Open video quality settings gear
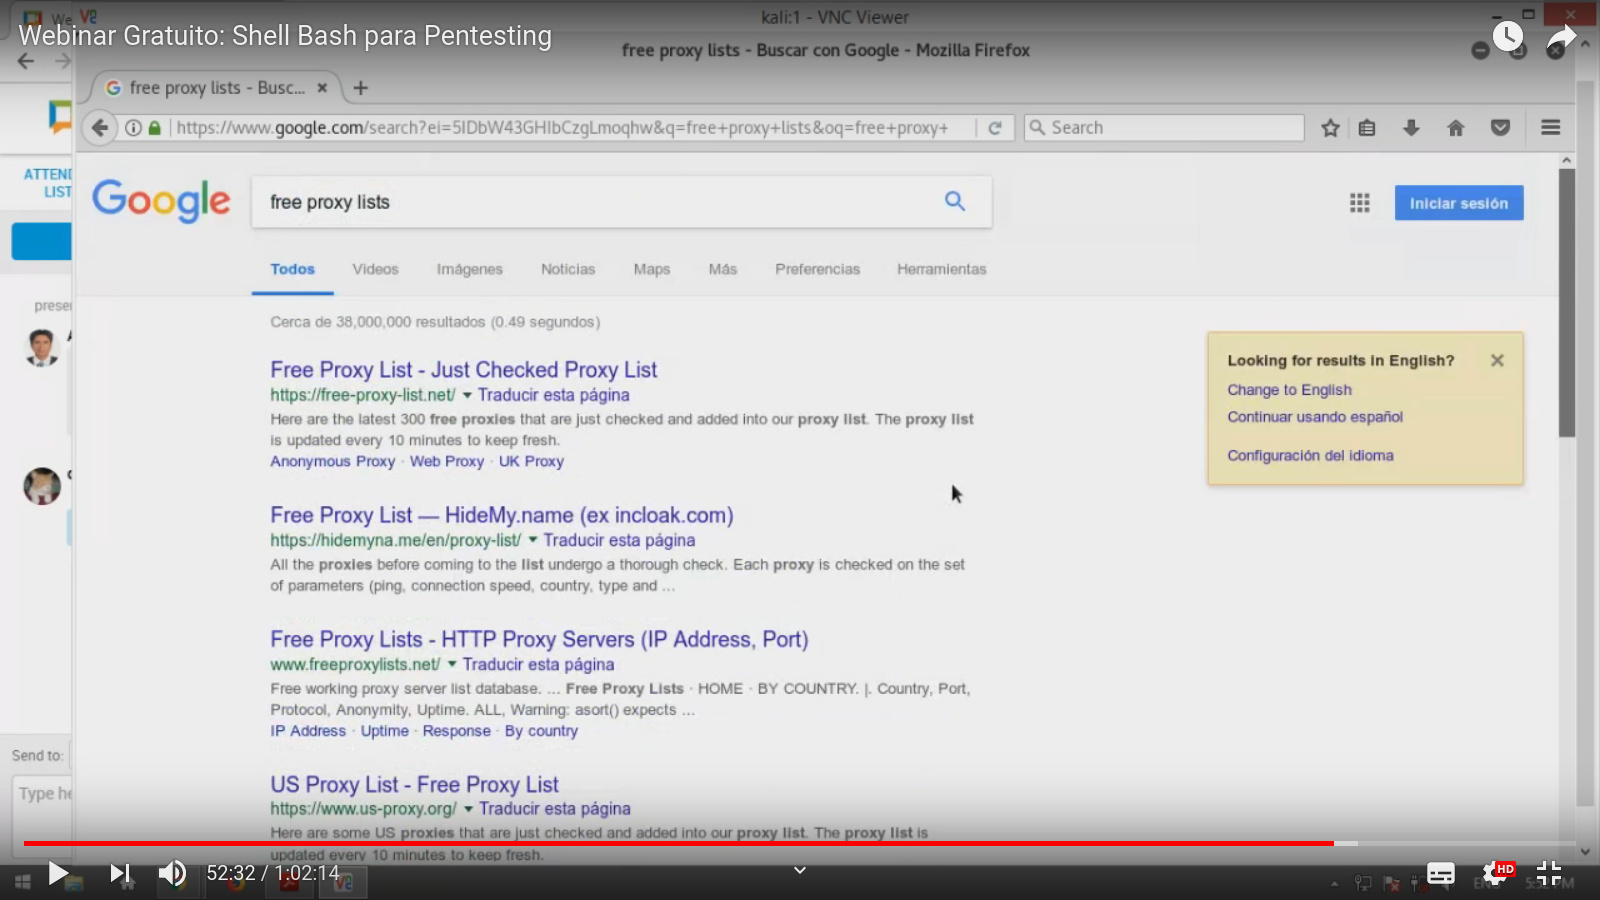1600x900 pixels. 1497,874
